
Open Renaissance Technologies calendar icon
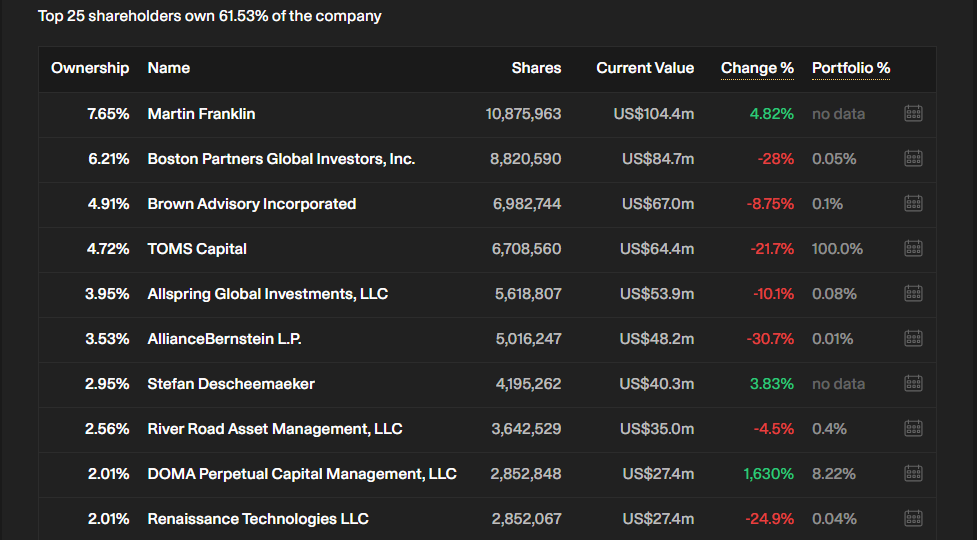[x=912, y=519]
